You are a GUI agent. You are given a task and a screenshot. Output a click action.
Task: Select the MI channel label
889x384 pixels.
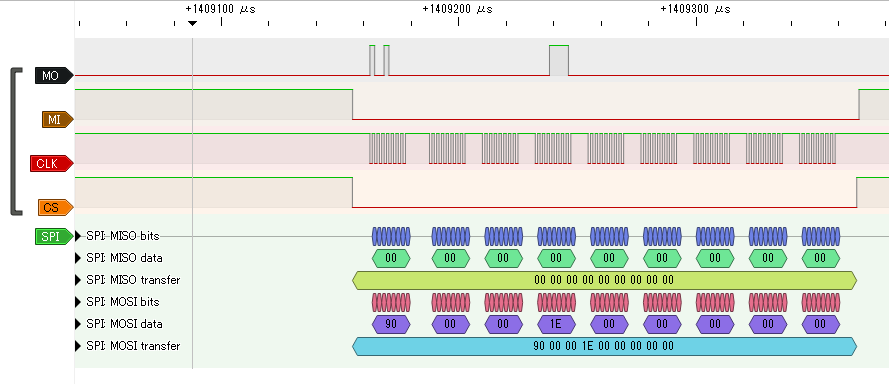coord(57,120)
